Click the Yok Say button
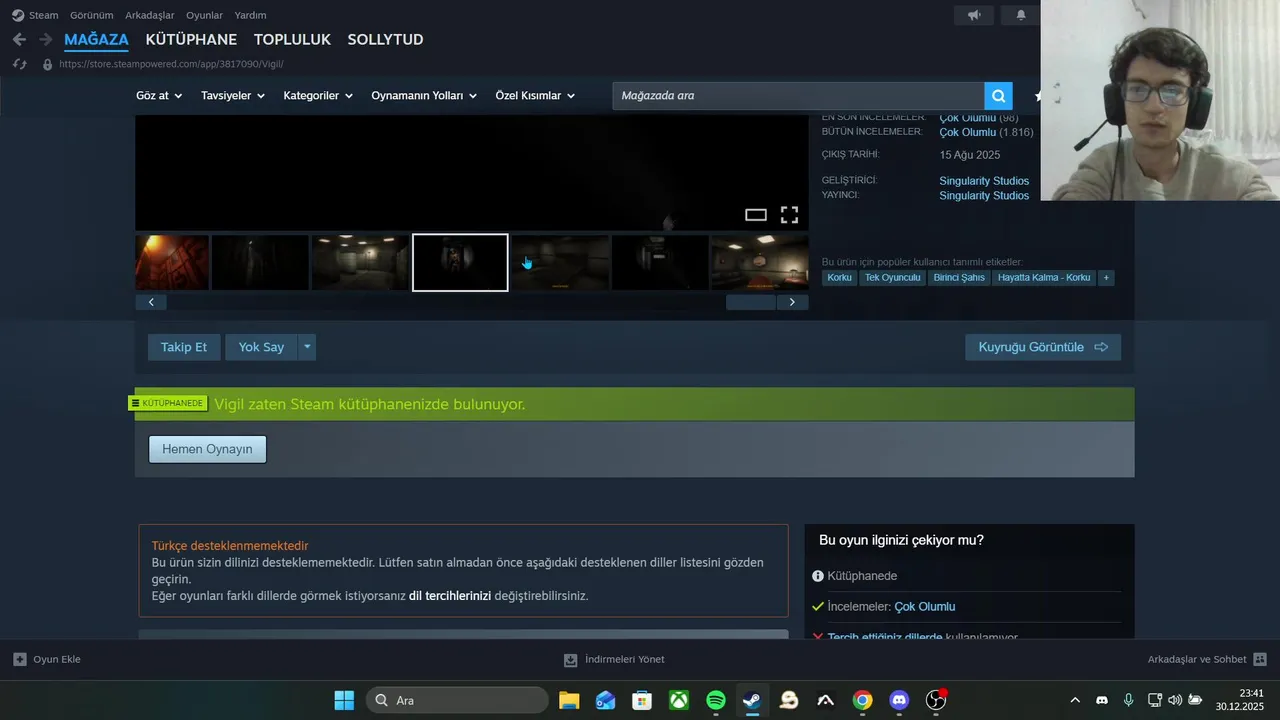The width and height of the screenshot is (1280, 720). [261, 347]
